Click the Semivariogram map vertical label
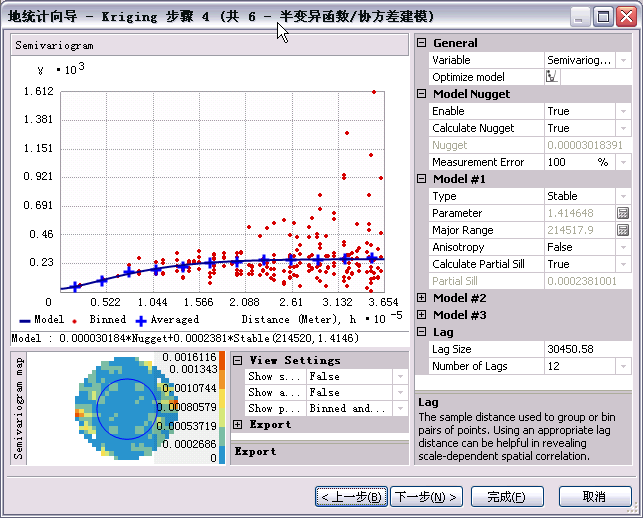 point(18,408)
